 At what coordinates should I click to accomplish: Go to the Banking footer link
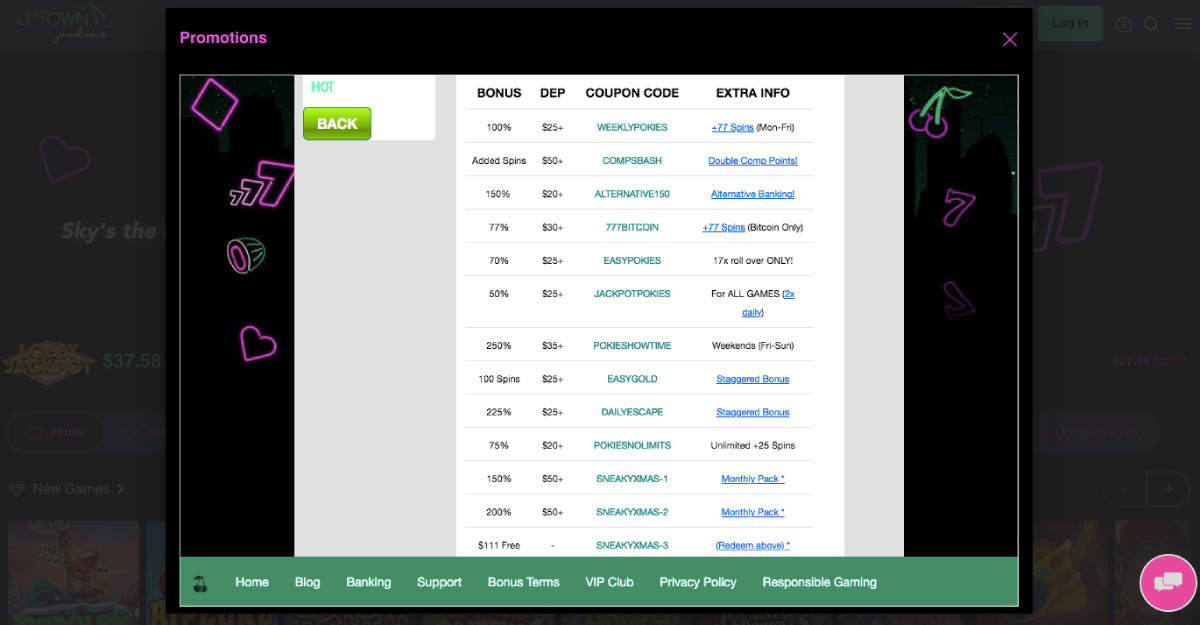pyautogui.click(x=368, y=582)
